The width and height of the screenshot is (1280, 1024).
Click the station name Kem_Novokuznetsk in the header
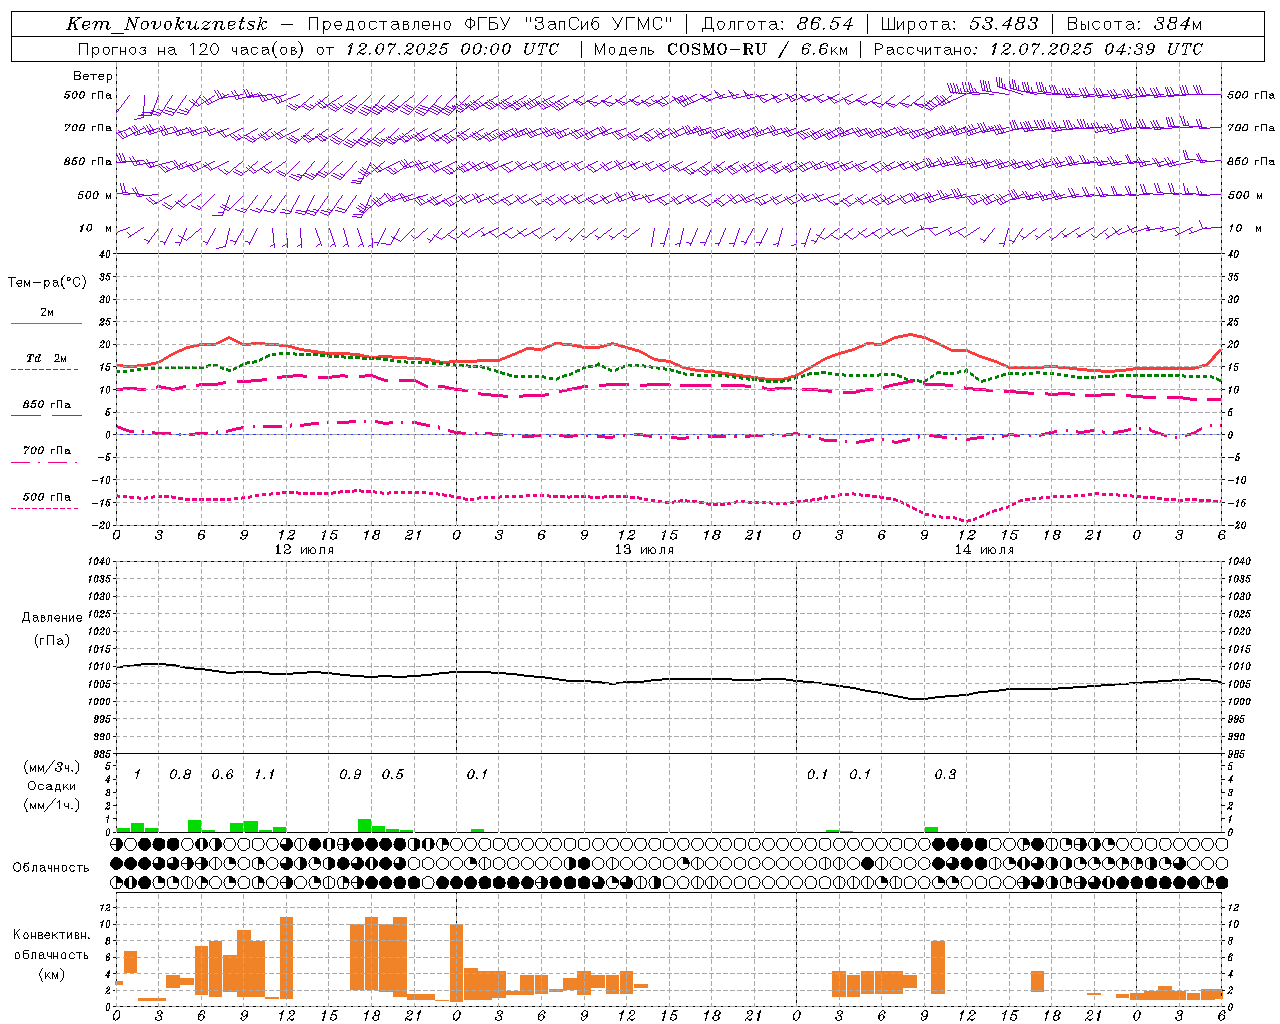pos(167,24)
